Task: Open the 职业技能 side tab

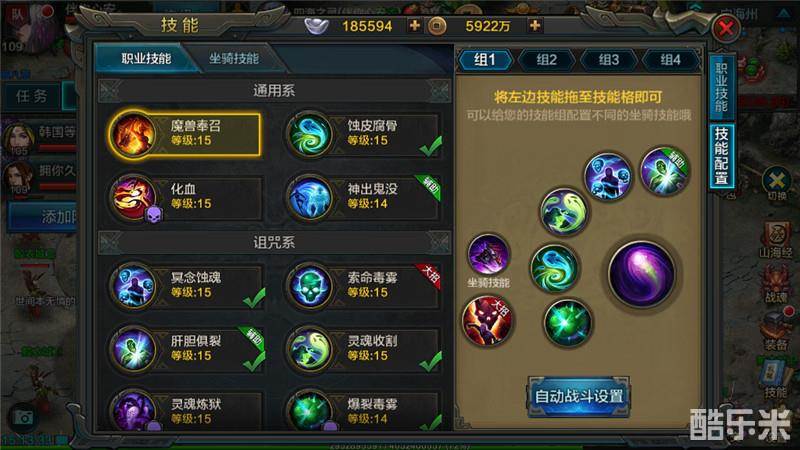Action: pyautogui.click(x=721, y=87)
